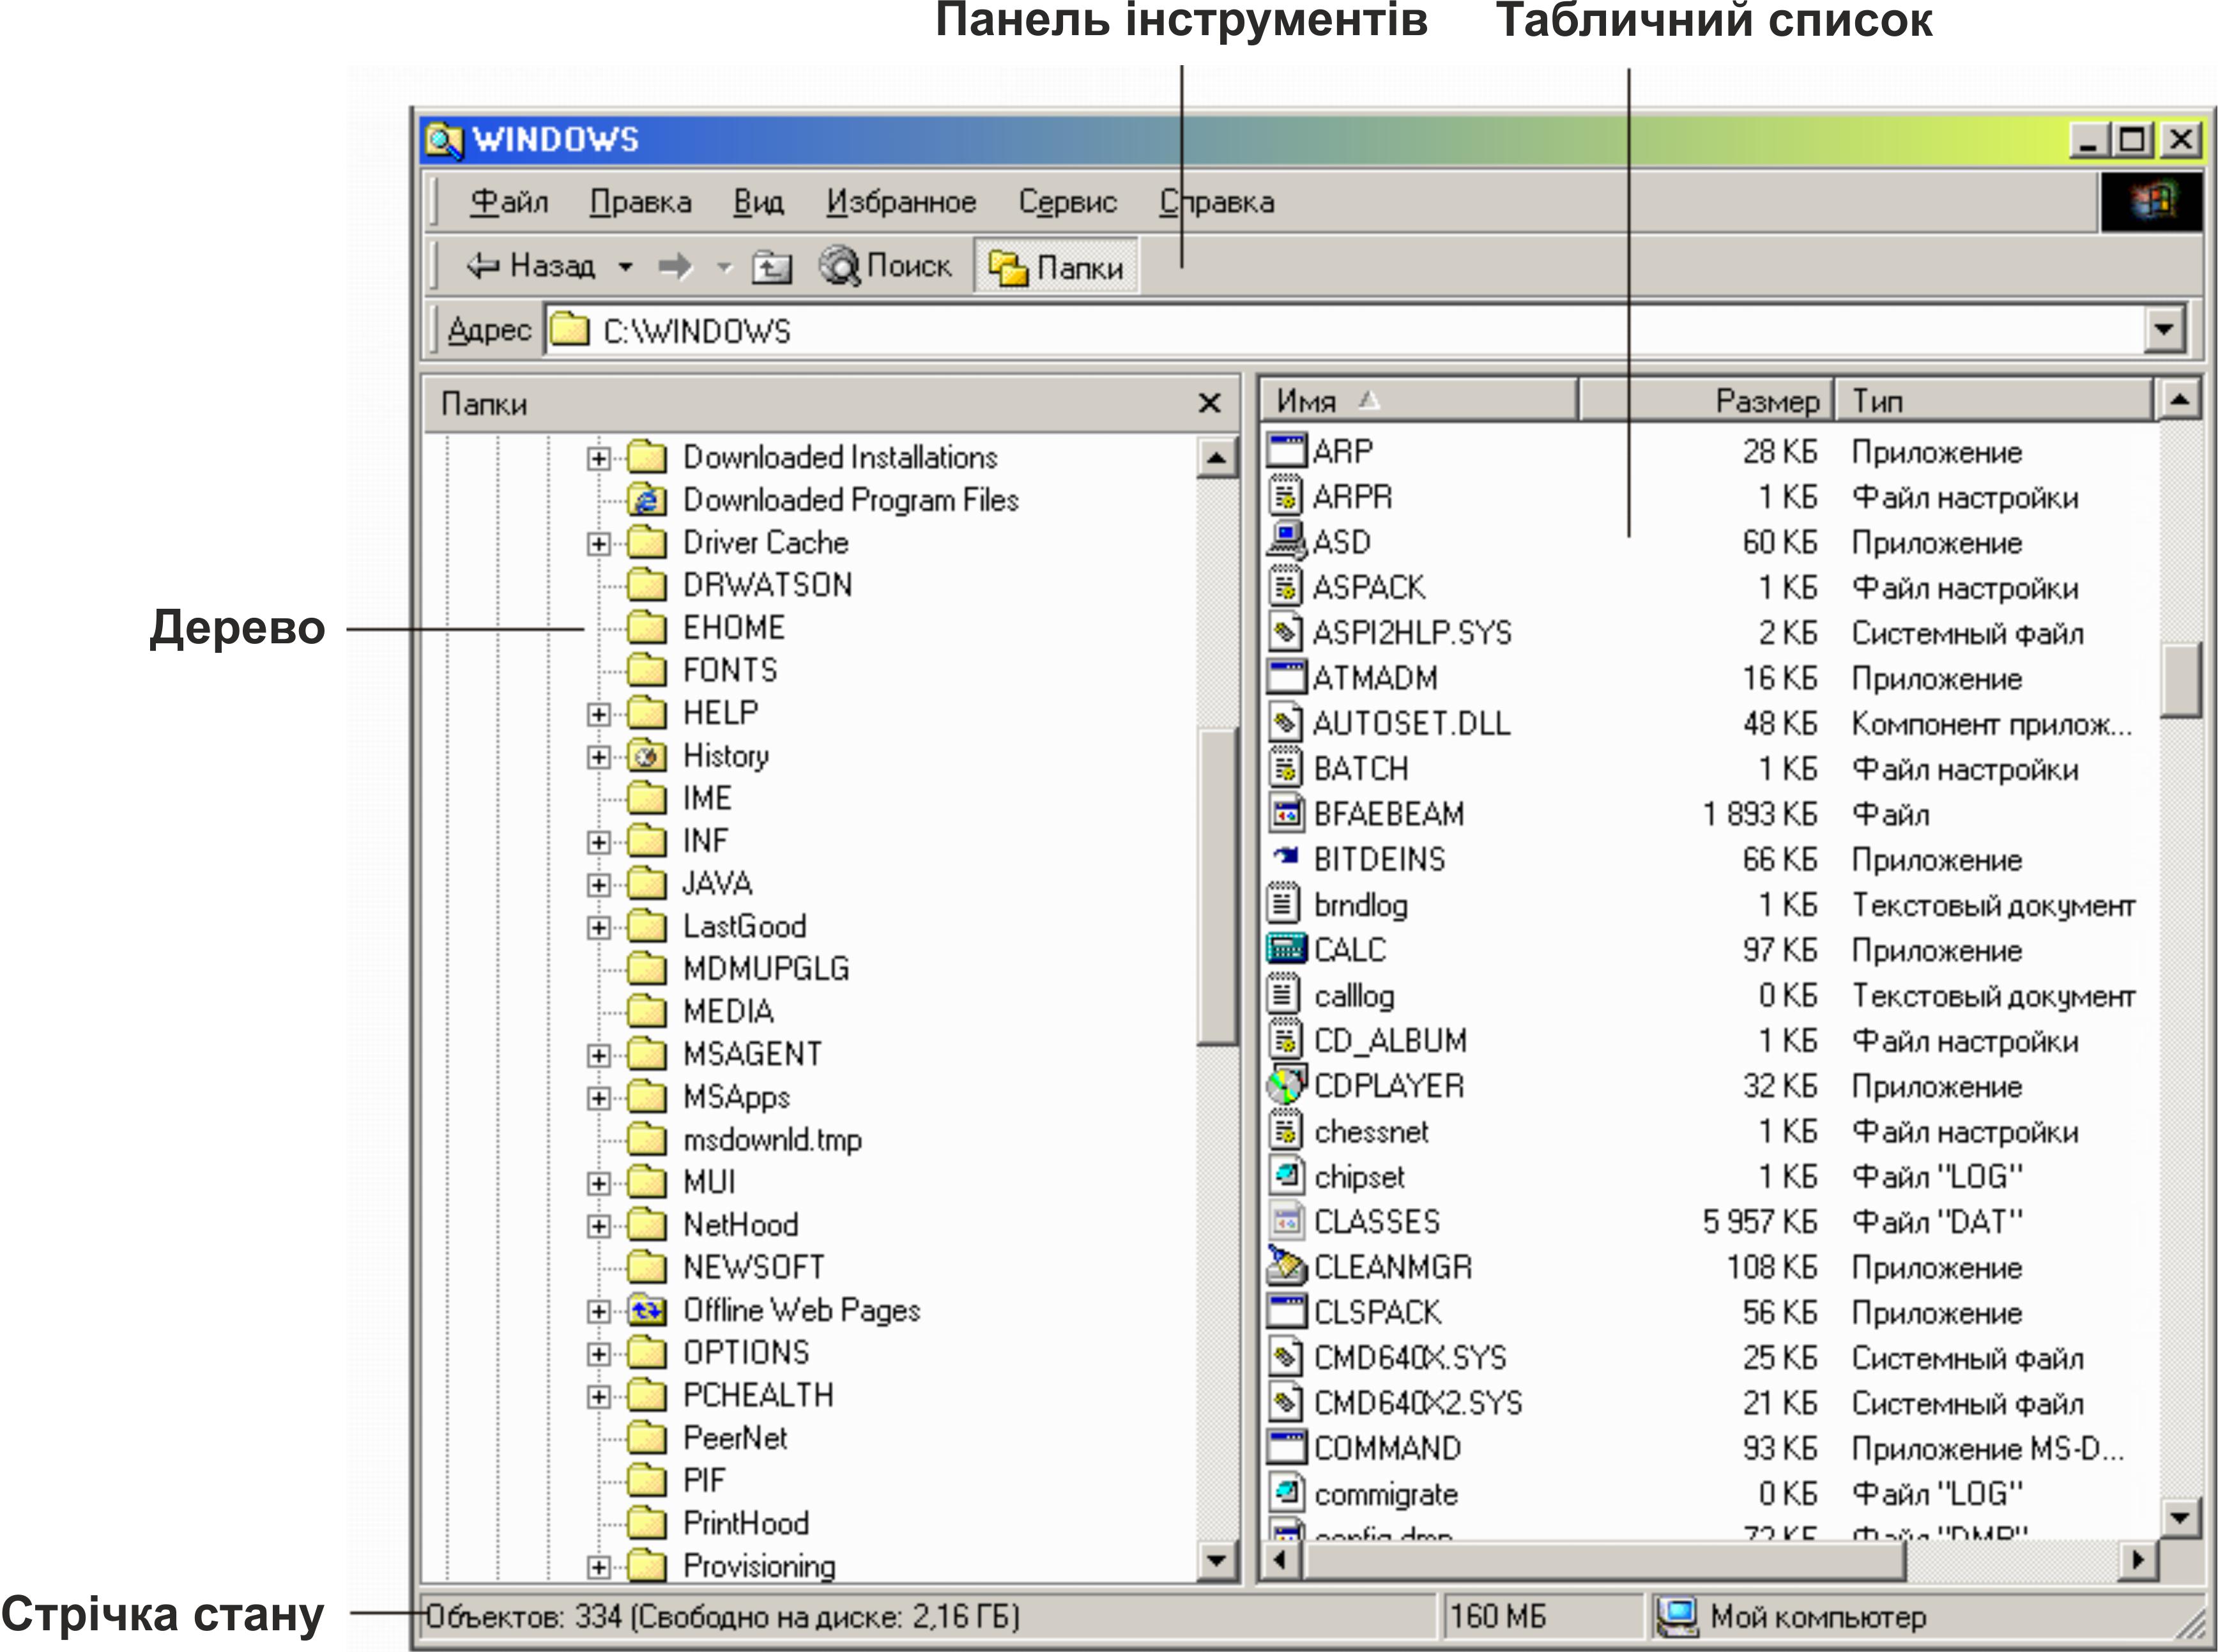
Task: Open the Сервис menu
Action: point(1067,202)
